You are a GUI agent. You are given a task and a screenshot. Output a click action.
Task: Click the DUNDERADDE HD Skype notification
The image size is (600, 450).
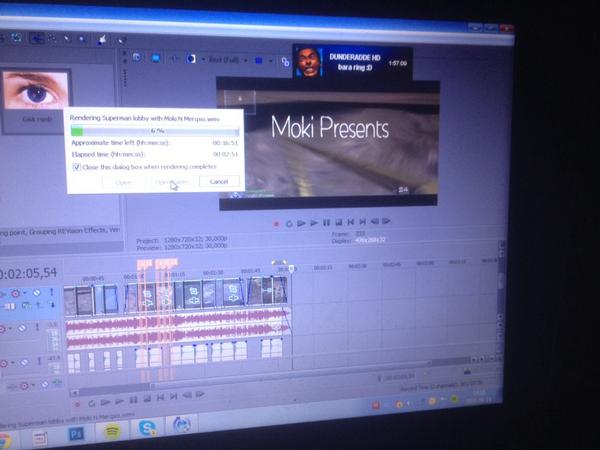click(352, 62)
